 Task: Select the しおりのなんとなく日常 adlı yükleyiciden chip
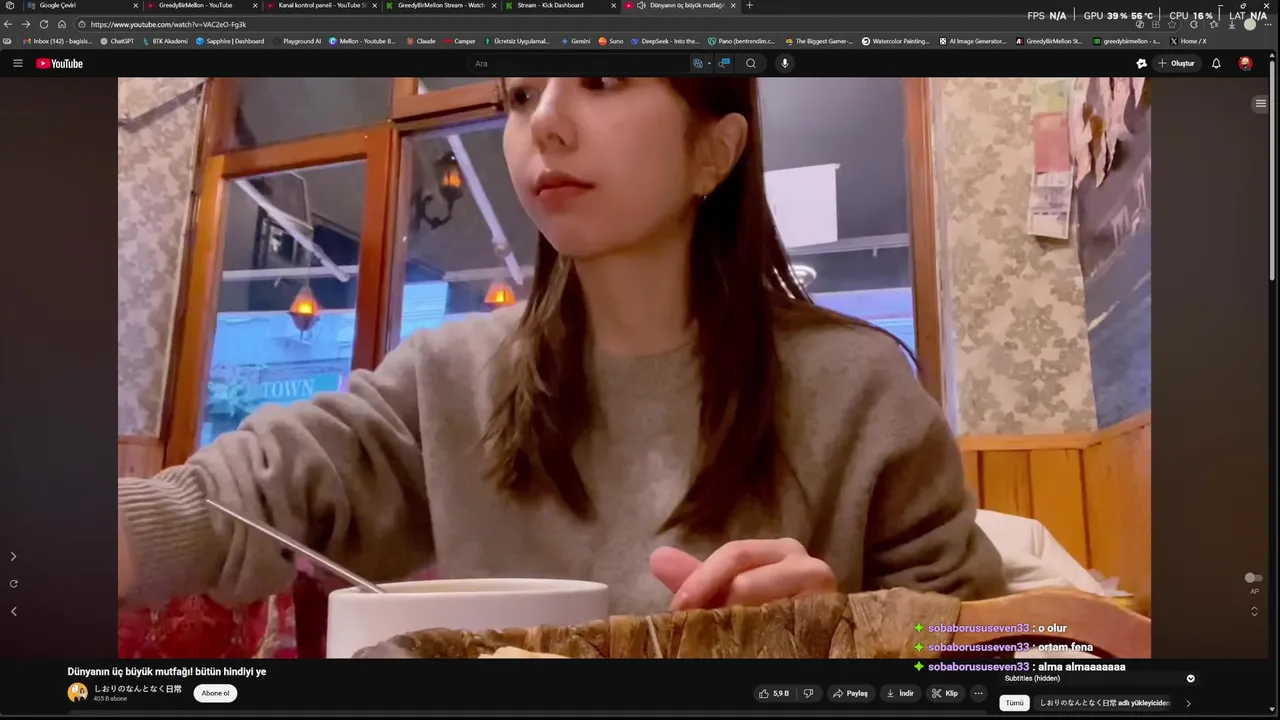(1104, 703)
